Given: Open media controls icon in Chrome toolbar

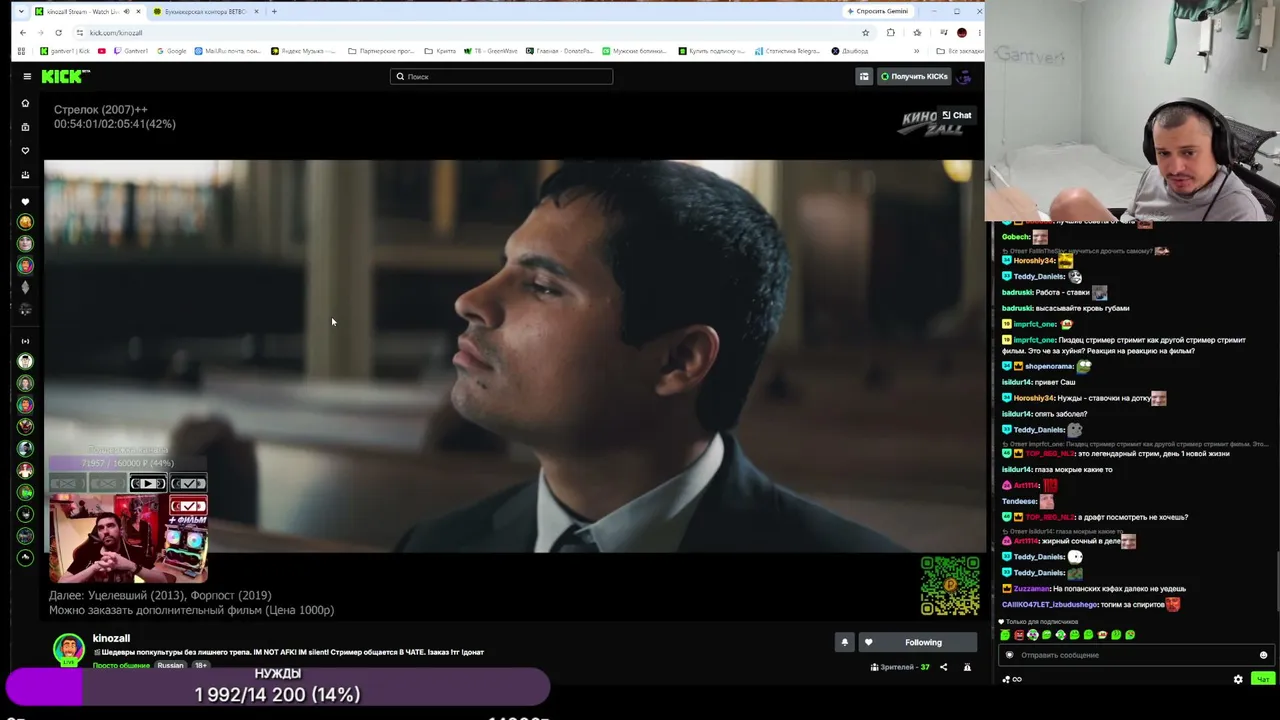Looking at the screenshot, I should pos(943,33).
